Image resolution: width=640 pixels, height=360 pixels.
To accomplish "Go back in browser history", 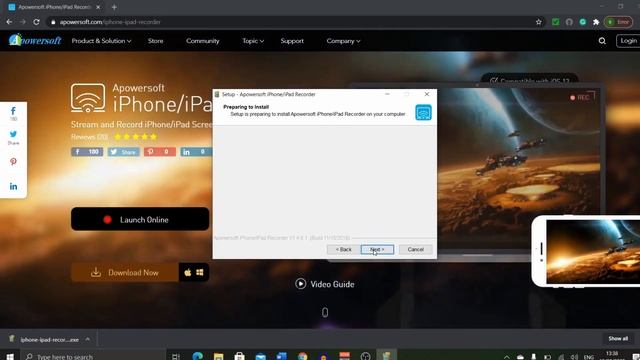I will (x=9, y=22).
